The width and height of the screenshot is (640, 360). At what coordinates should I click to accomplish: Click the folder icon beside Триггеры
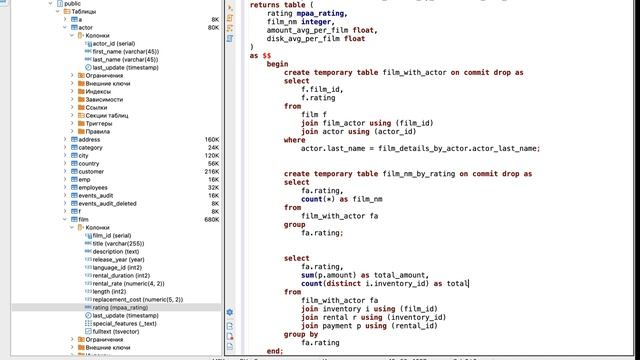(x=81, y=123)
